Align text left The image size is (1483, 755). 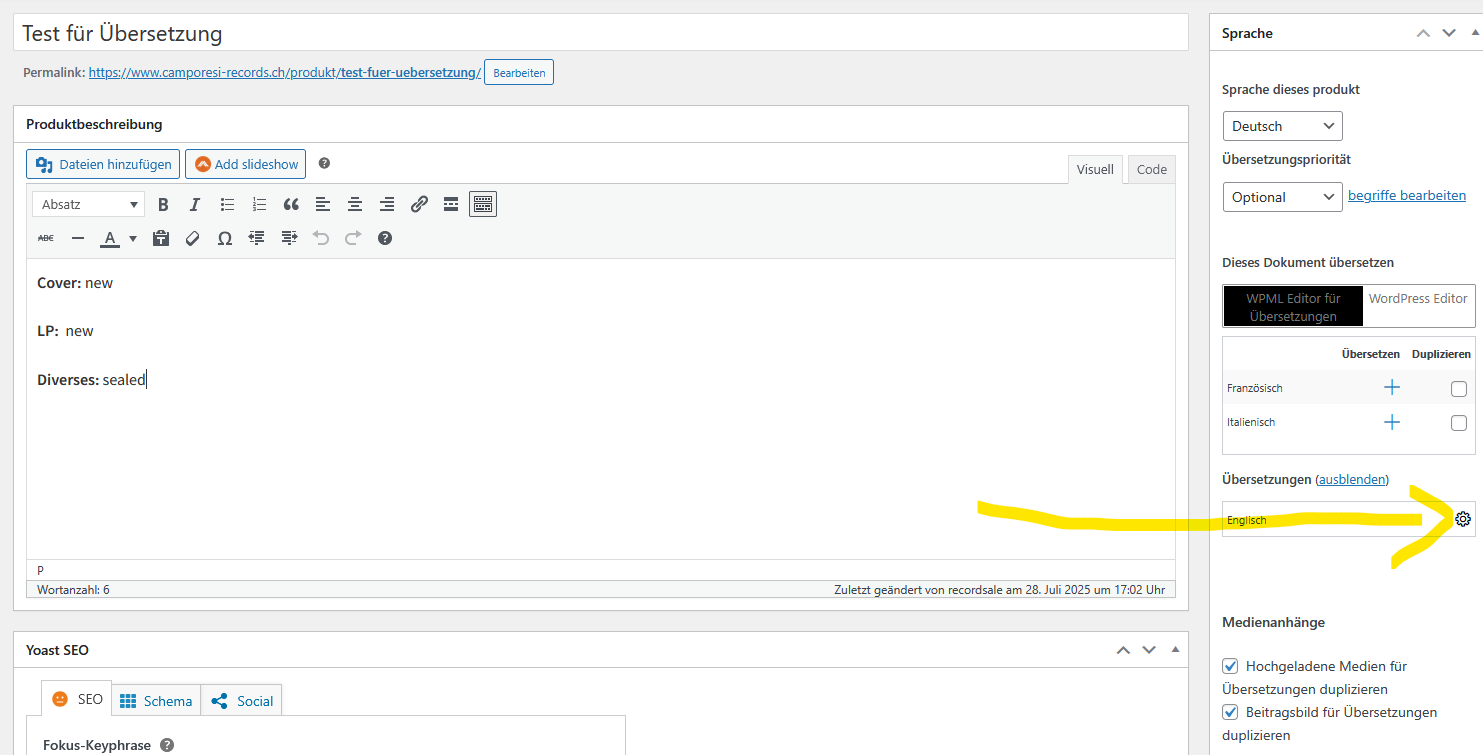click(x=323, y=204)
